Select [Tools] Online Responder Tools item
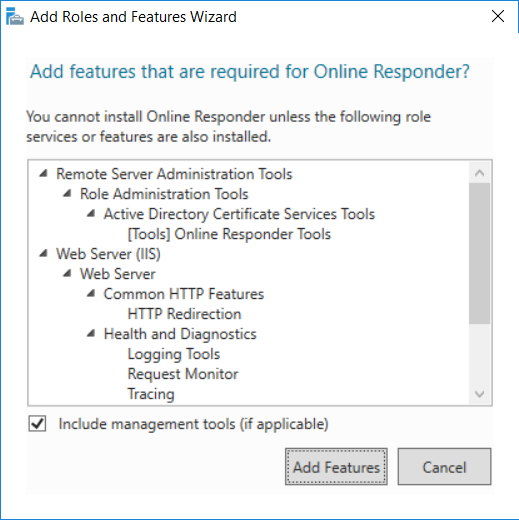 229,234
